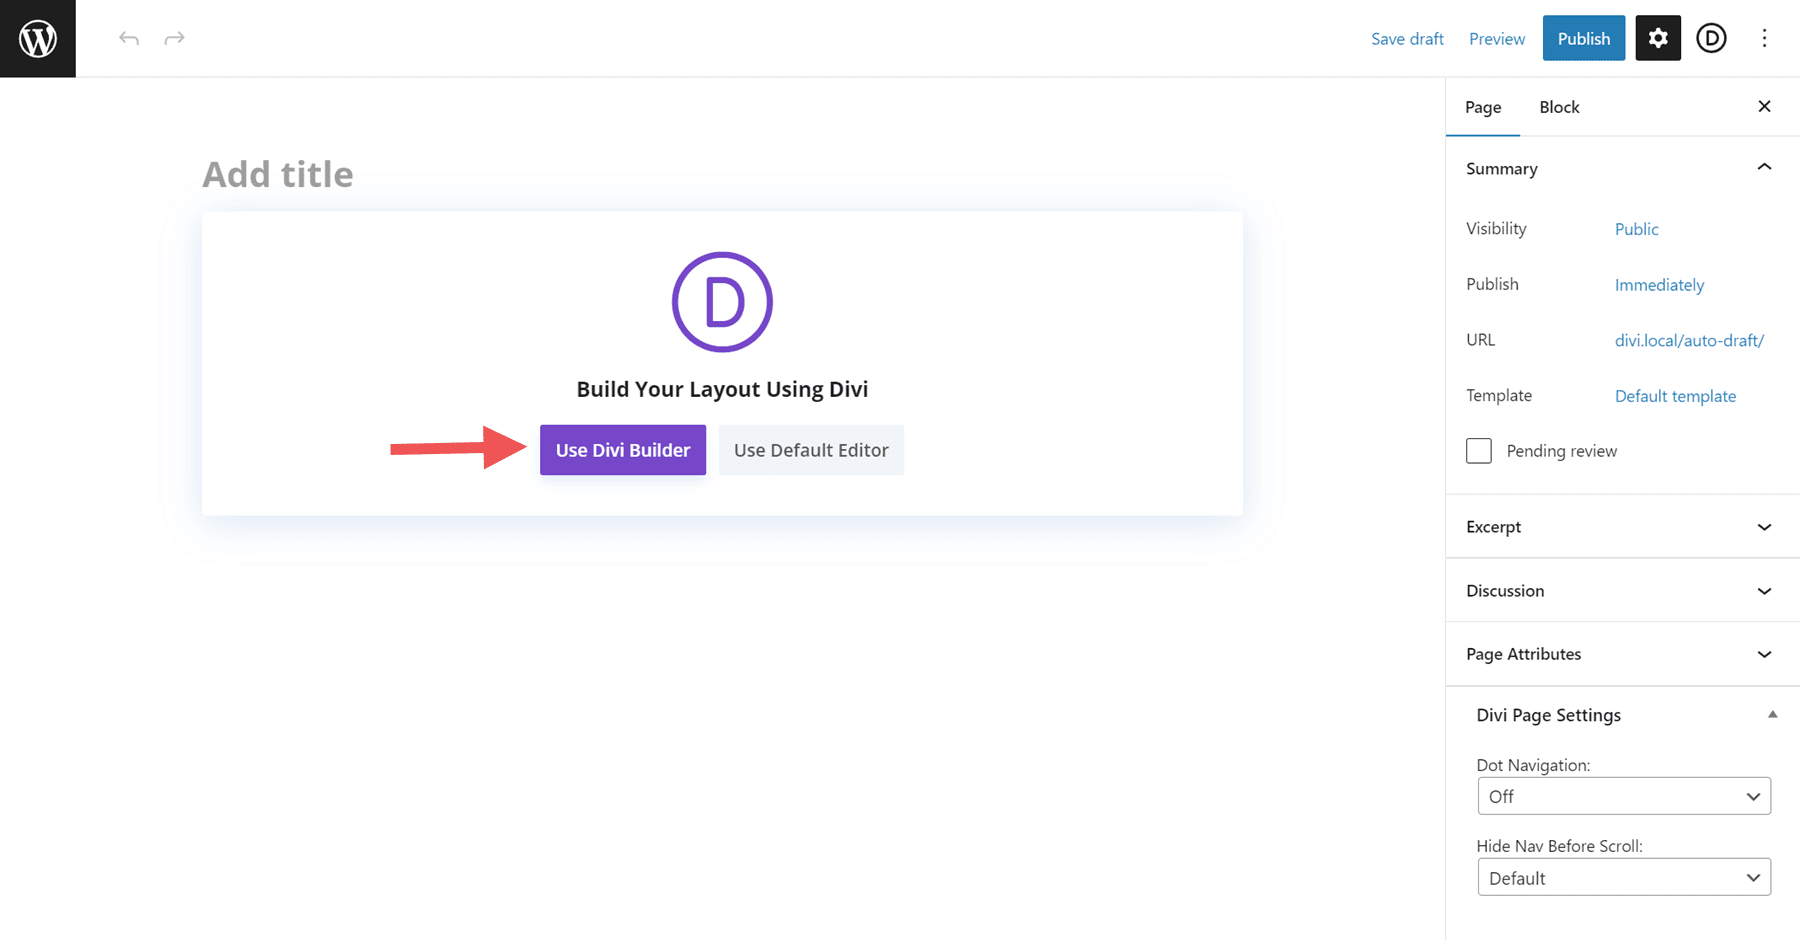Screen dimensions: 1800x940
Task: Click the undo arrow icon
Action: [129, 38]
